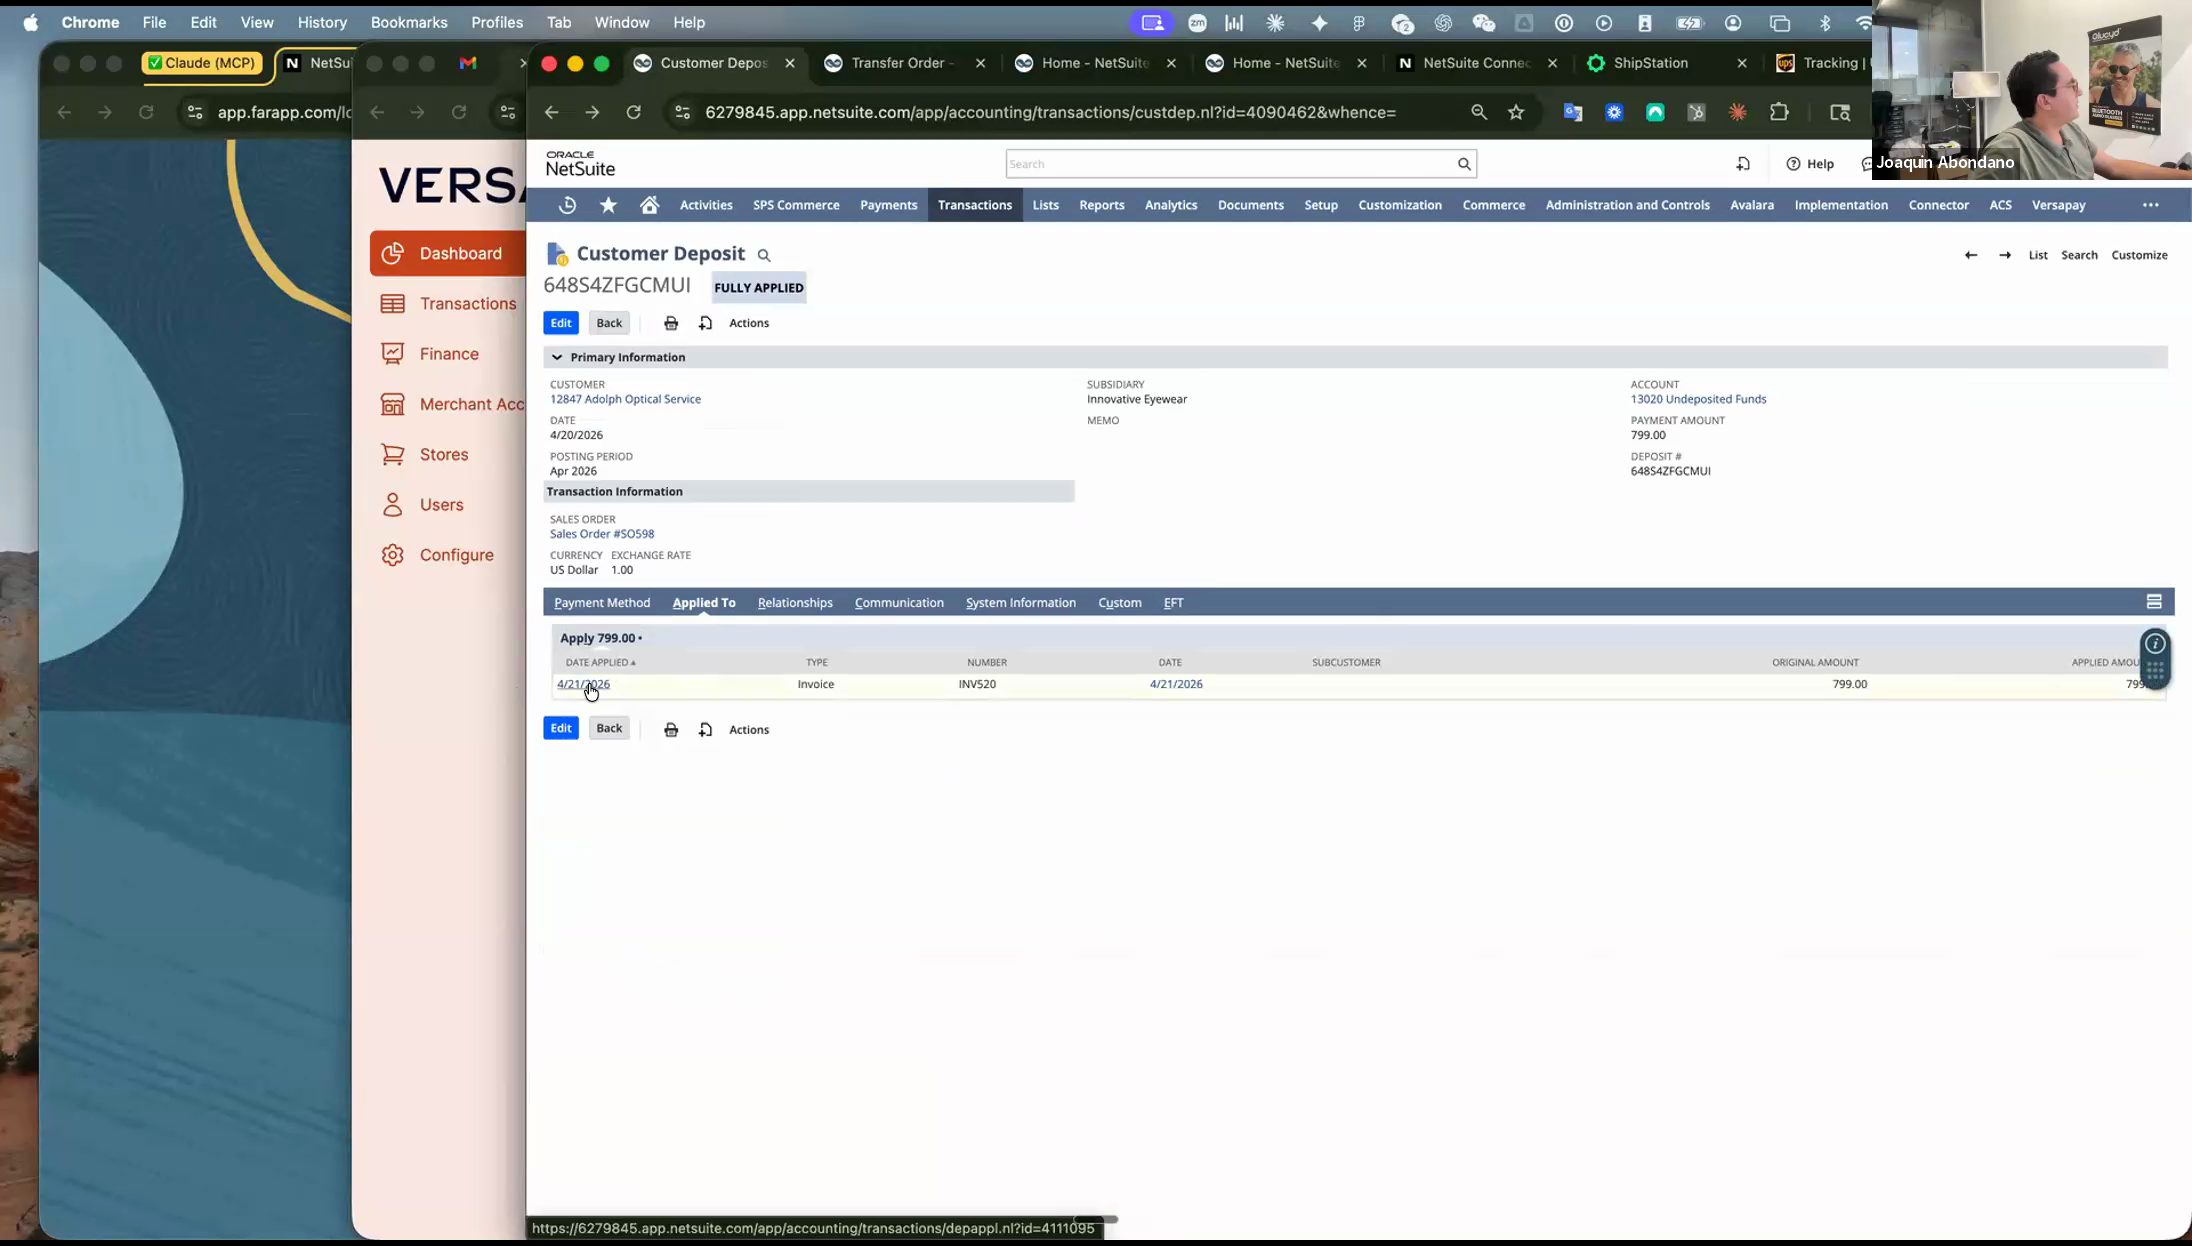The width and height of the screenshot is (2192, 1246).
Task: Open Customization menu in NetSuite nav
Action: pyautogui.click(x=1400, y=205)
